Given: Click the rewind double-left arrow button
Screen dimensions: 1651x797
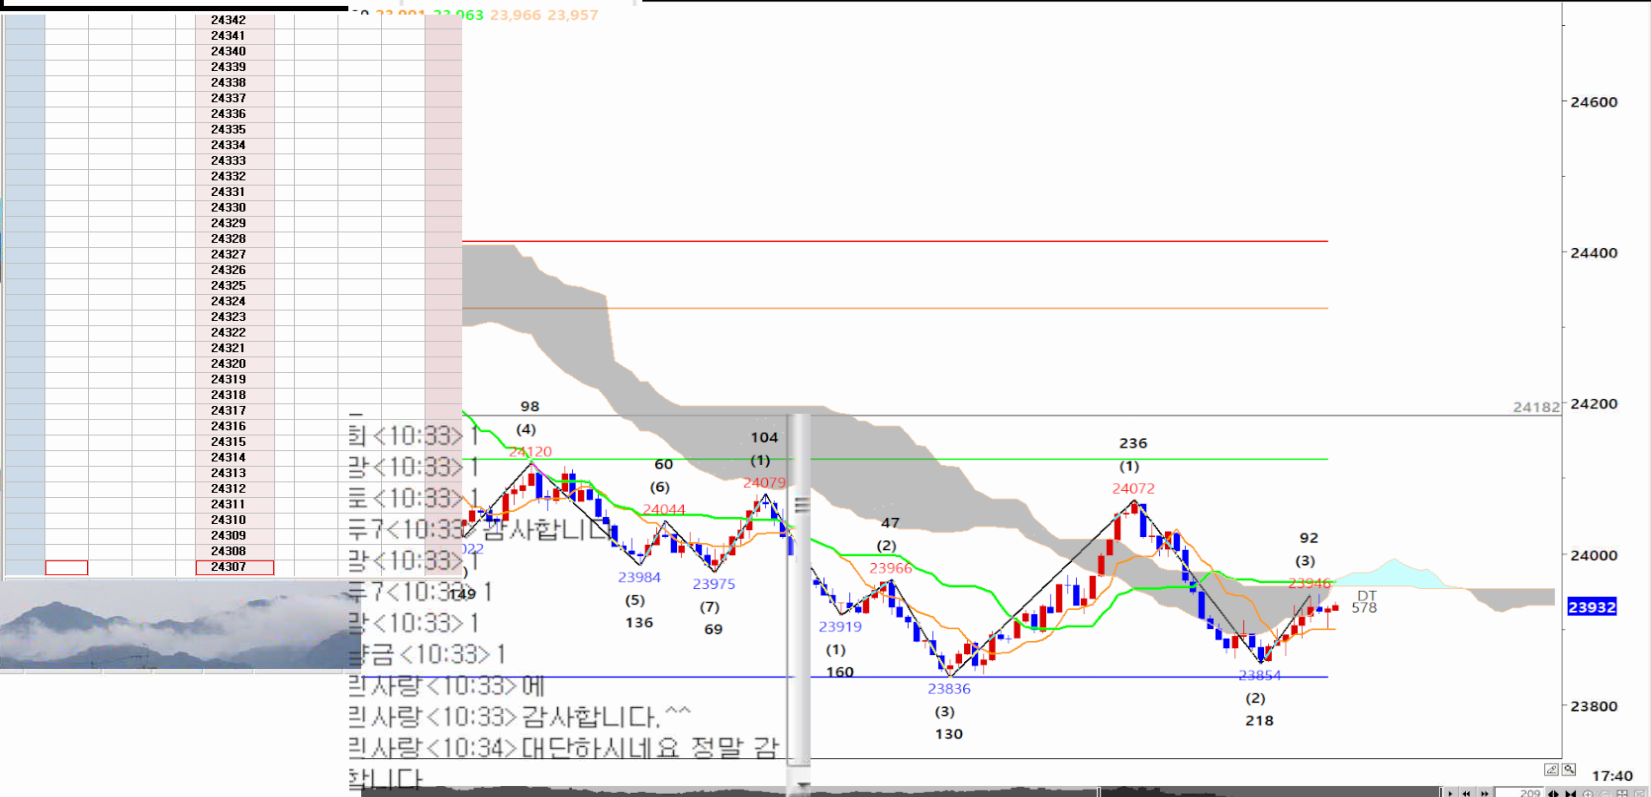Looking at the screenshot, I should coord(1467,793).
